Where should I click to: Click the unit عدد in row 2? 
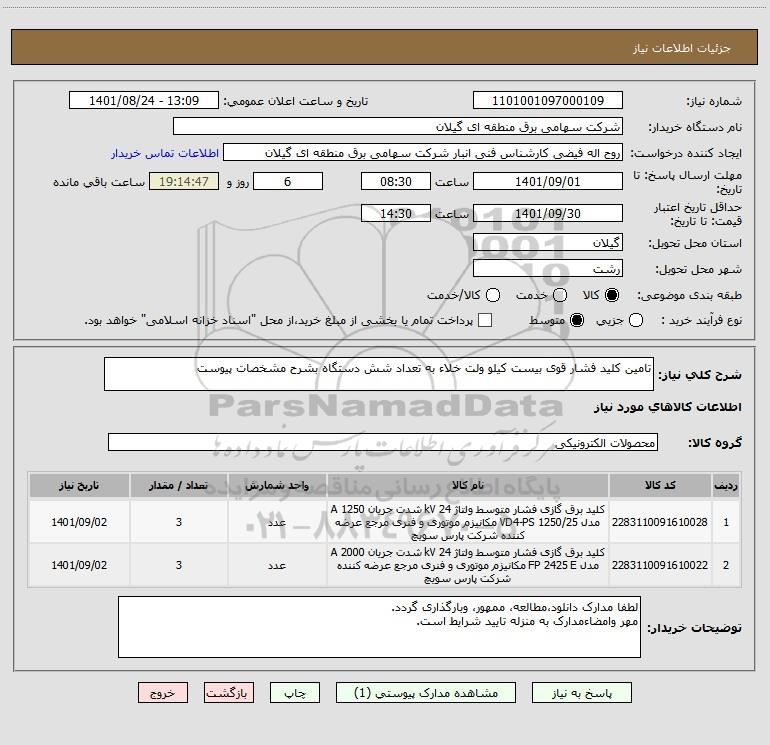[277, 565]
